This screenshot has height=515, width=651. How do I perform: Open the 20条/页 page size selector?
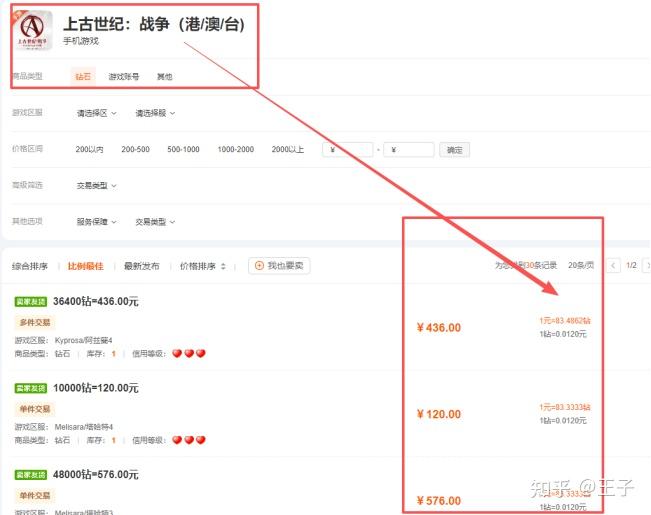tap(581, 265)
